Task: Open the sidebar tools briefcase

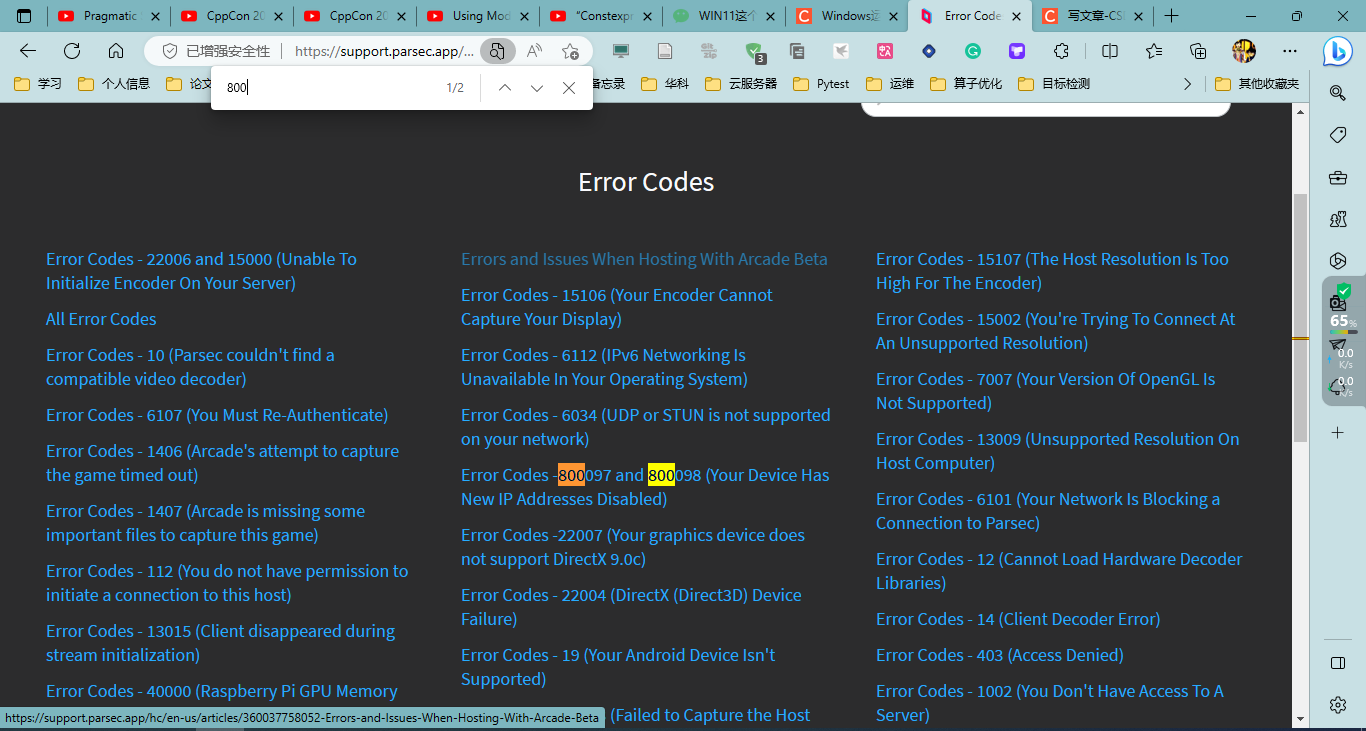Action: [x=1338, y=177]
